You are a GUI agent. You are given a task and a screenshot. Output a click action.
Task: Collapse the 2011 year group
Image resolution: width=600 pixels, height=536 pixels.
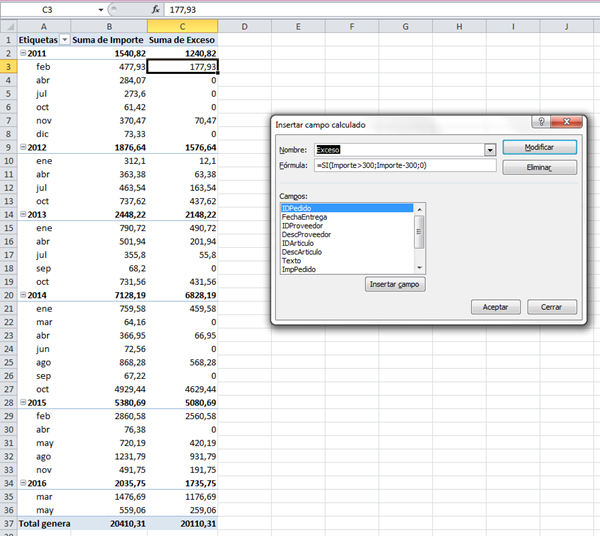[24, 52]
